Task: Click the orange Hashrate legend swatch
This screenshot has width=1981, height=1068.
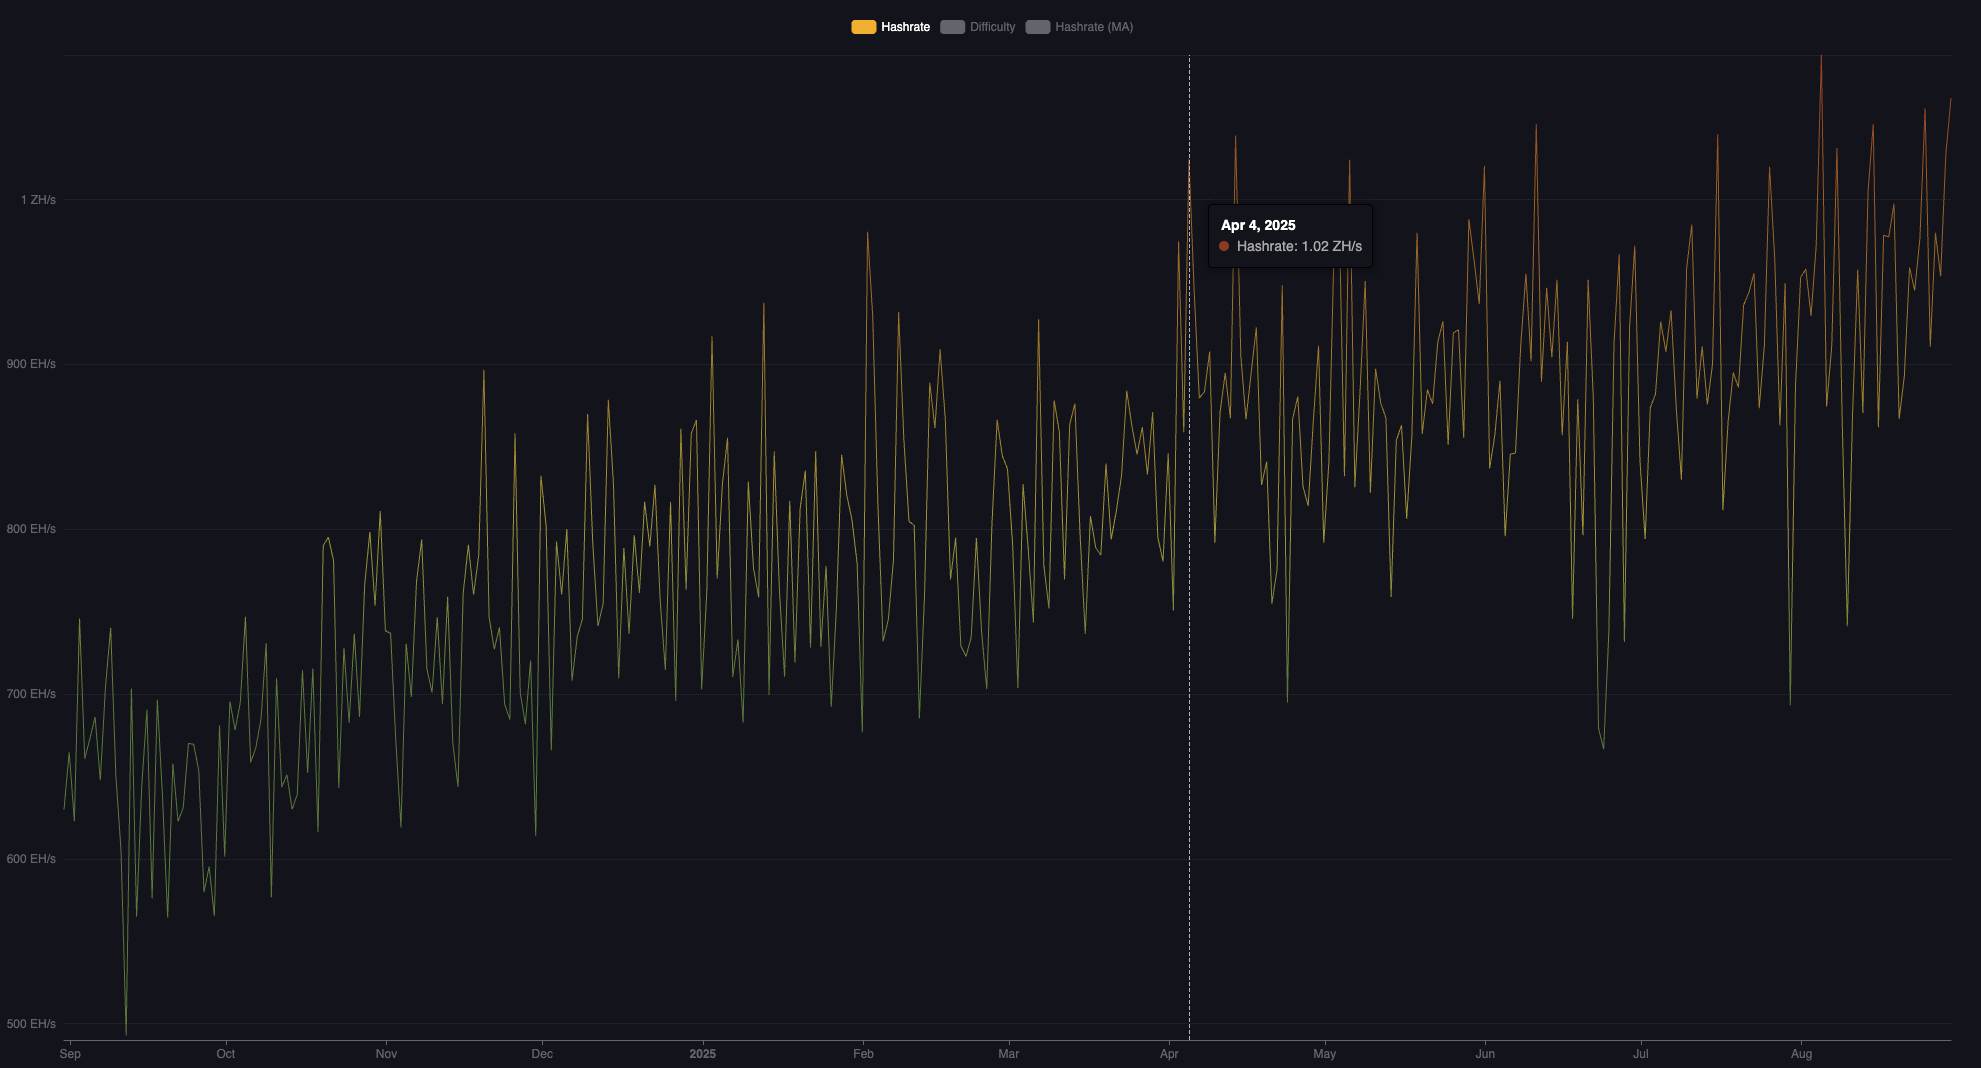Action: click(864, 27)
